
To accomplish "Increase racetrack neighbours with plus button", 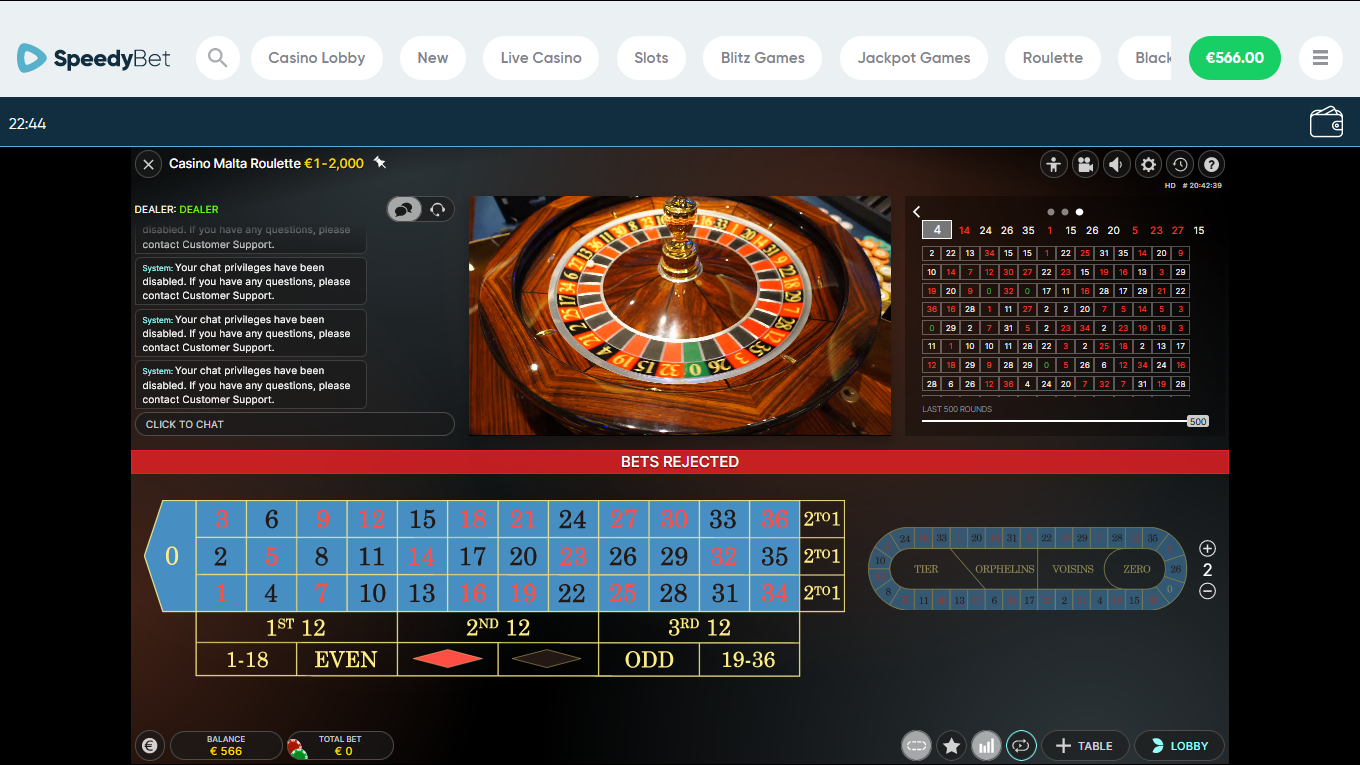I will pyautogui.click(x=1207, y=548).
